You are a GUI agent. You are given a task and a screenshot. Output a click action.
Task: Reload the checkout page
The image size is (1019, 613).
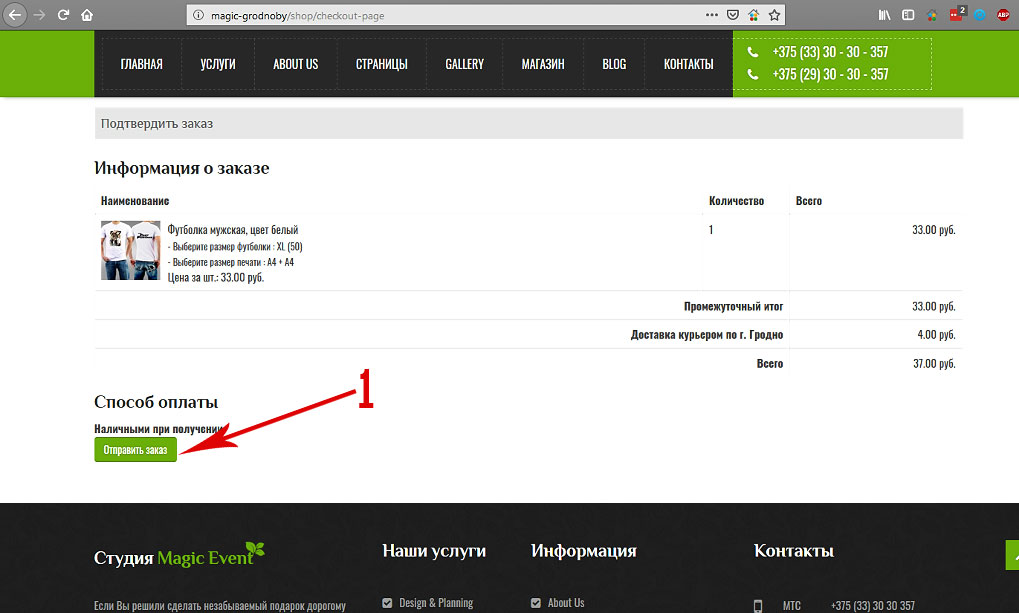click(x=64, y=15)
